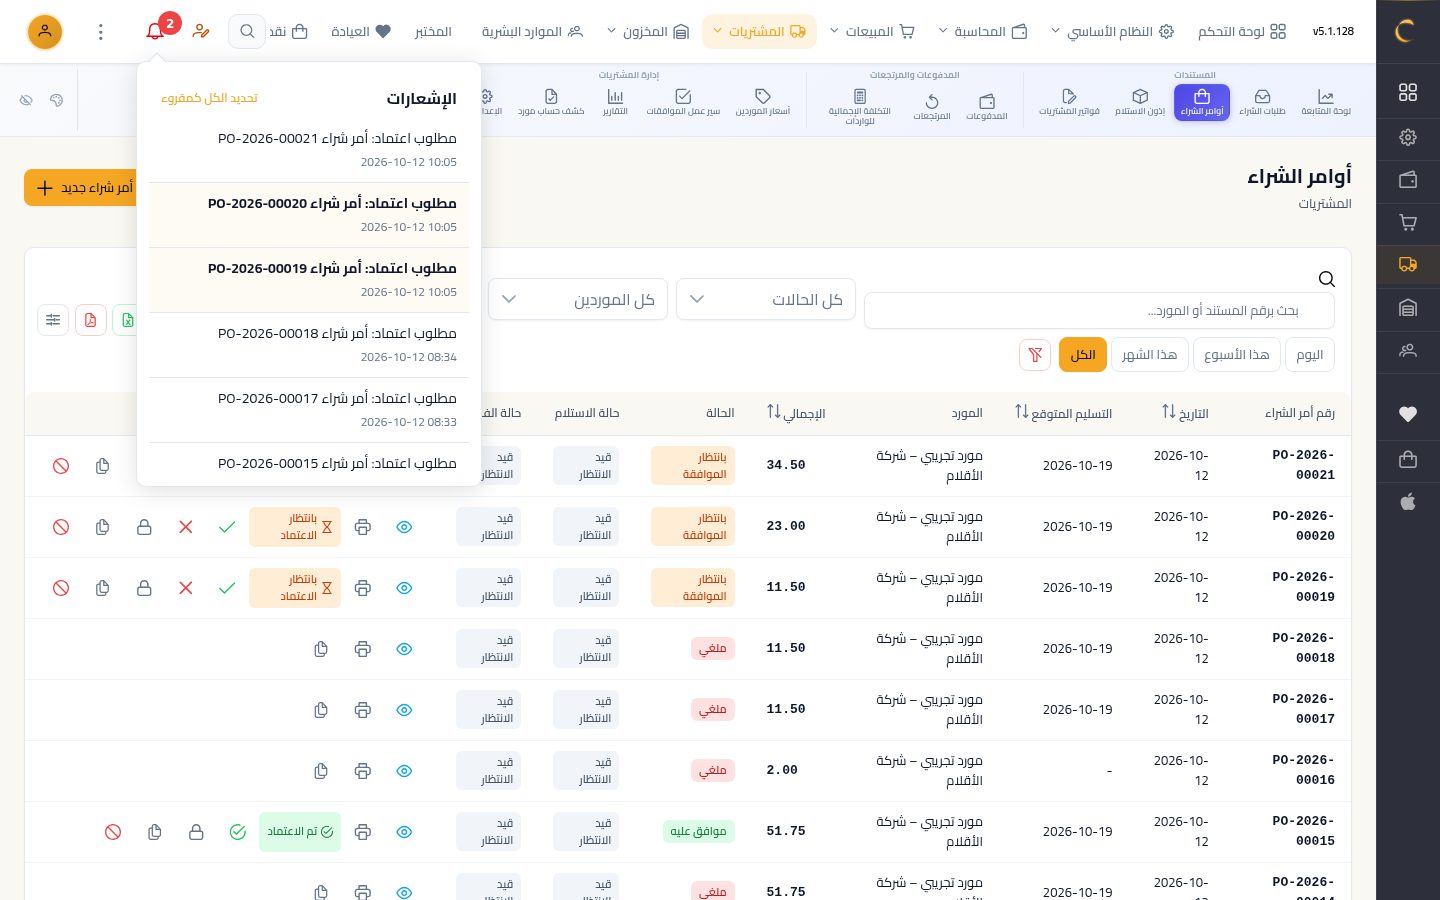1440x900 pixels.
Task: Click أمر شراء جديد button
Action: [84, 188]
